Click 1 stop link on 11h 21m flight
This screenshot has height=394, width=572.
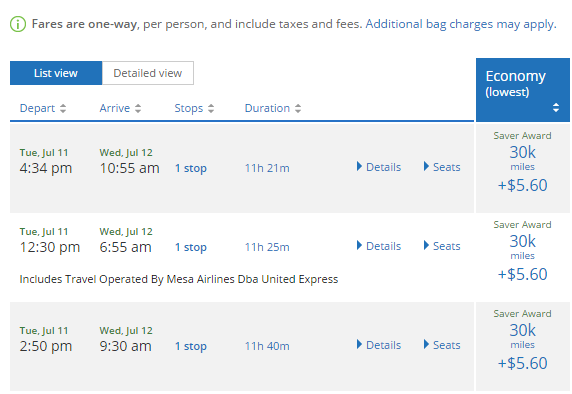[x=191, y=168]
